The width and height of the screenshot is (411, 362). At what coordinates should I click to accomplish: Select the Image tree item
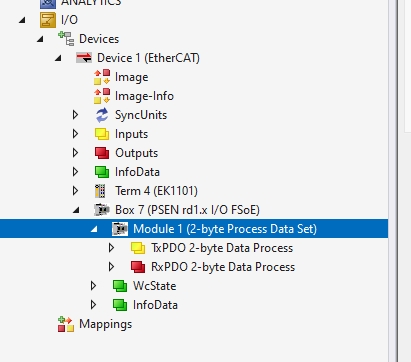[132, 77]
